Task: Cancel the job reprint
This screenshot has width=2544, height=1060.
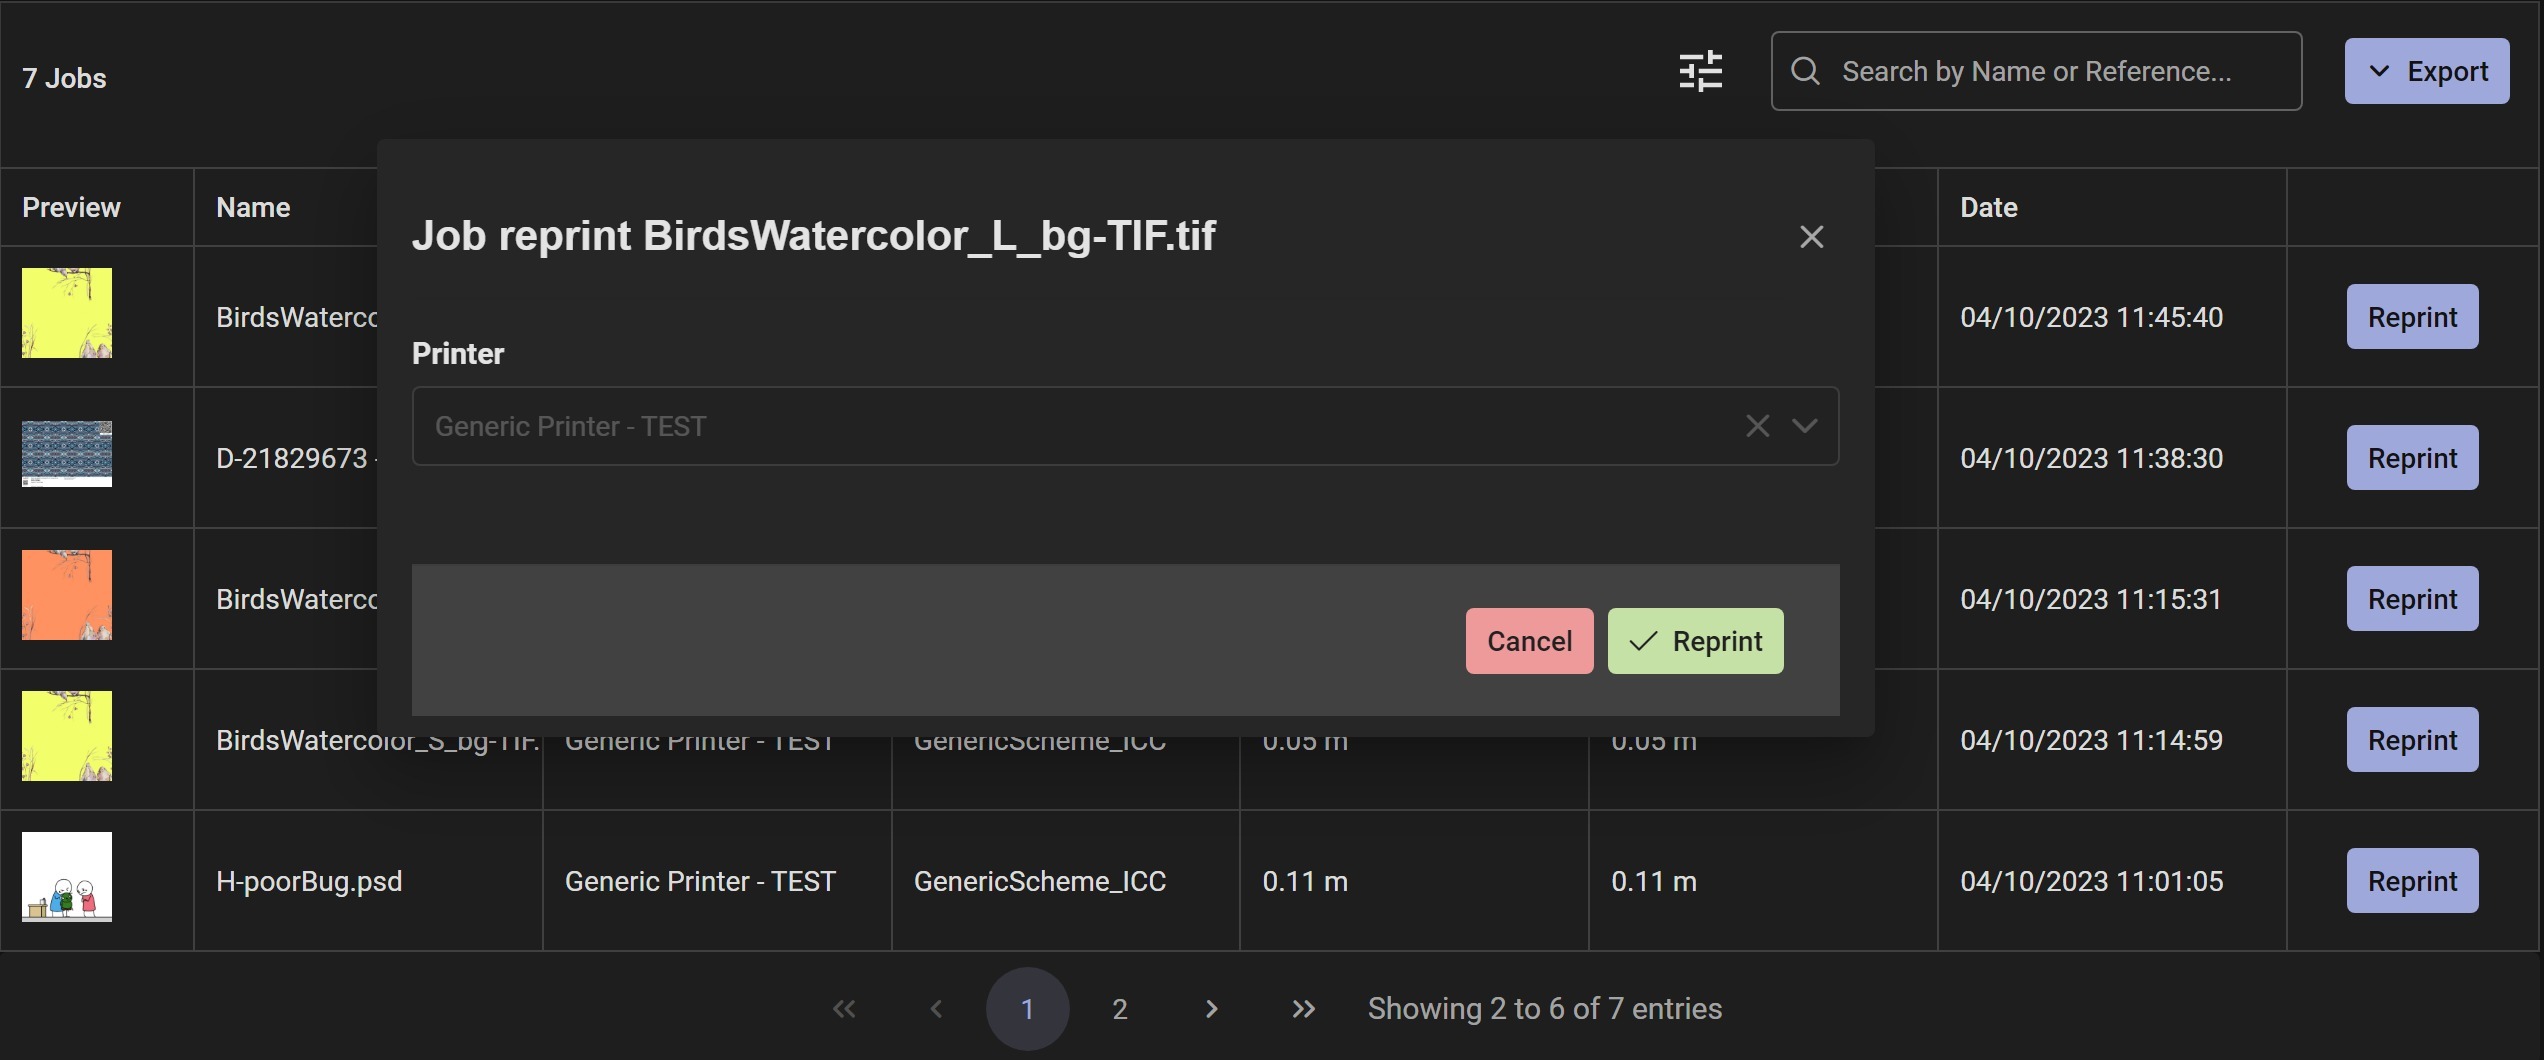Action: click(1529, 641)
